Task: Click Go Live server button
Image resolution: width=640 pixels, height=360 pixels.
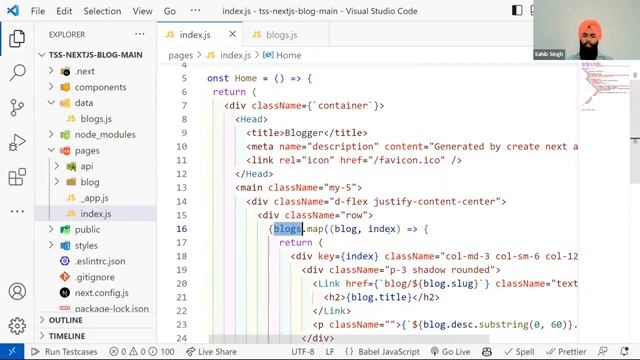Action: (451, 351)
